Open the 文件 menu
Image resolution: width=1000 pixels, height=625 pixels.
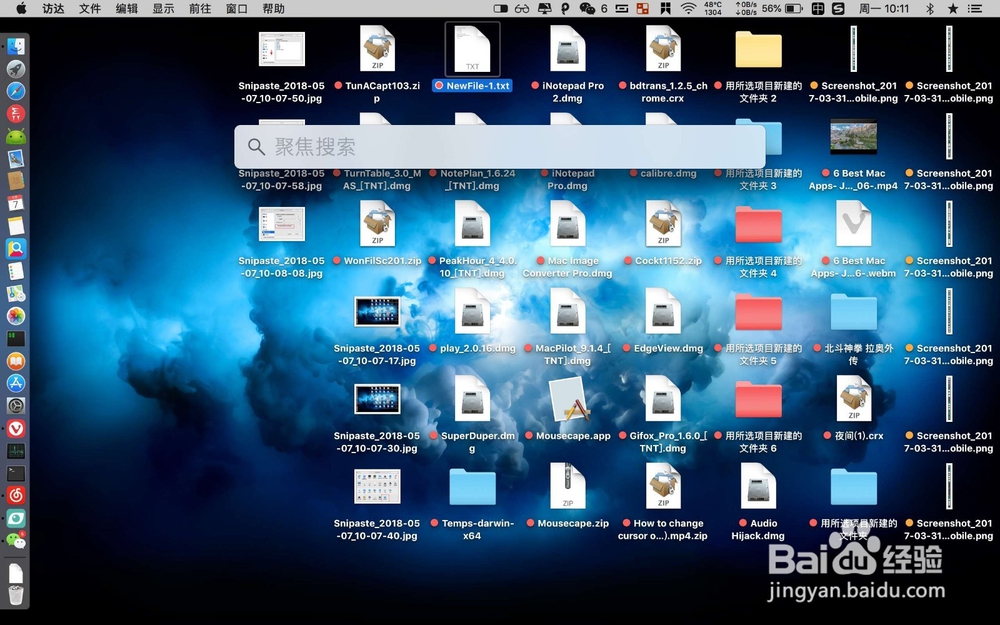point(90,9)
